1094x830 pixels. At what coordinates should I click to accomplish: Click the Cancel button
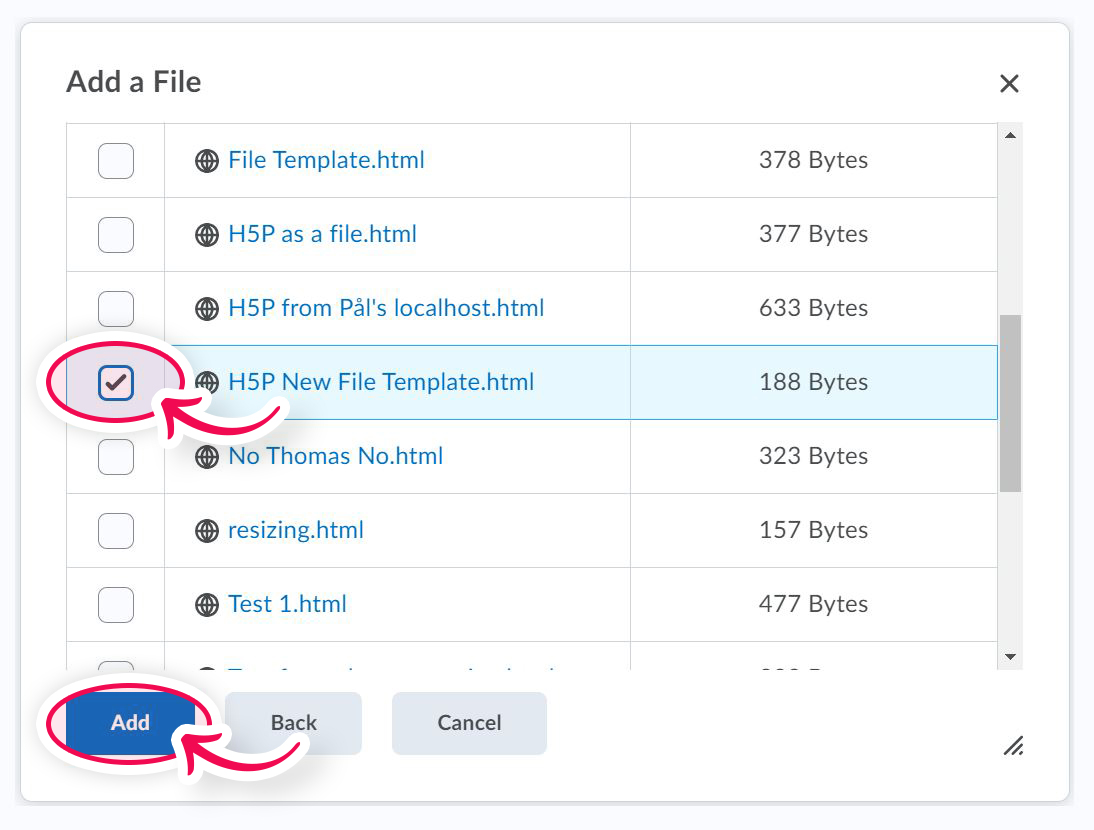[469, 723]
